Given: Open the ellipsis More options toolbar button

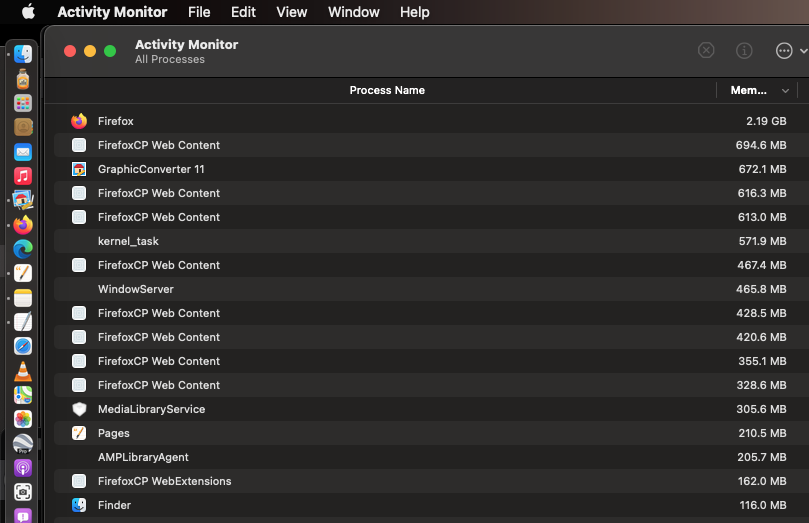Looking at the screenshot, I should point(784,51).
